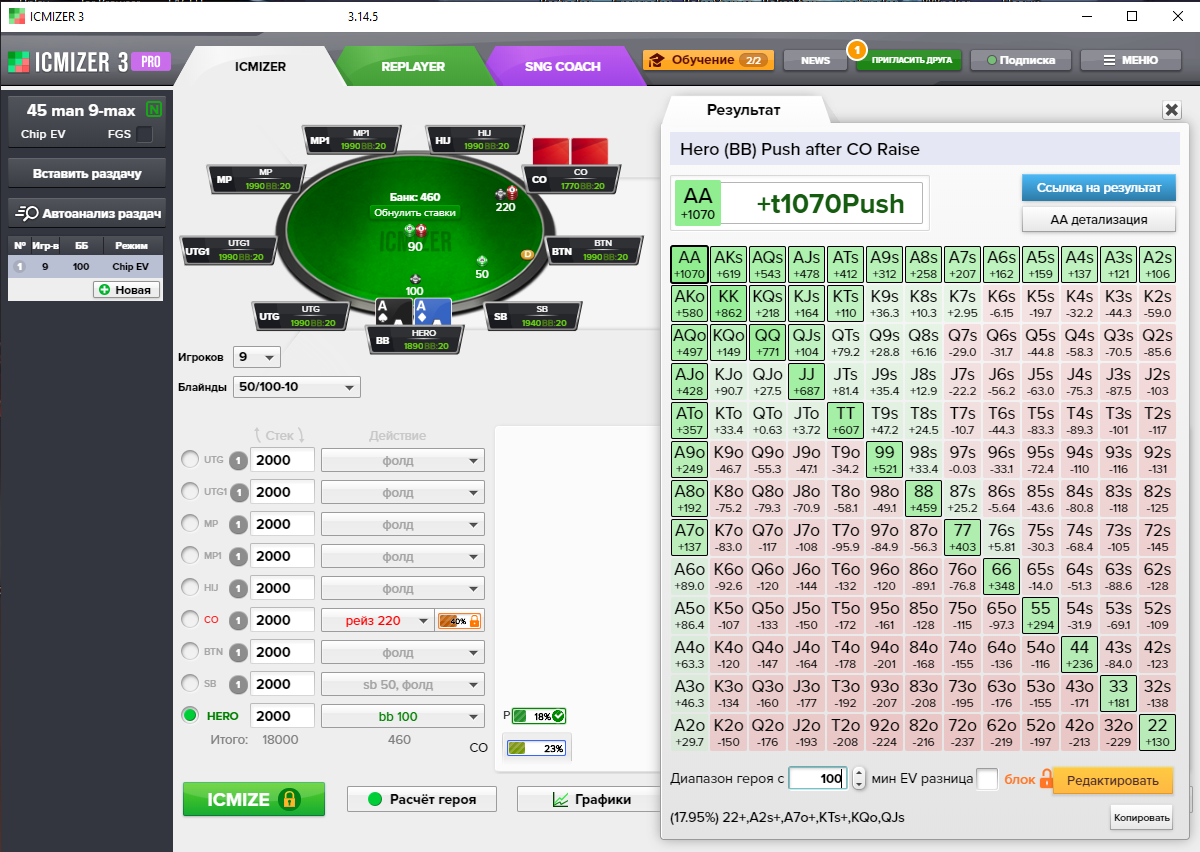Select the UTG1 radio button
The width and height of the screenshot is (1200, 852).
pos(189,492)
